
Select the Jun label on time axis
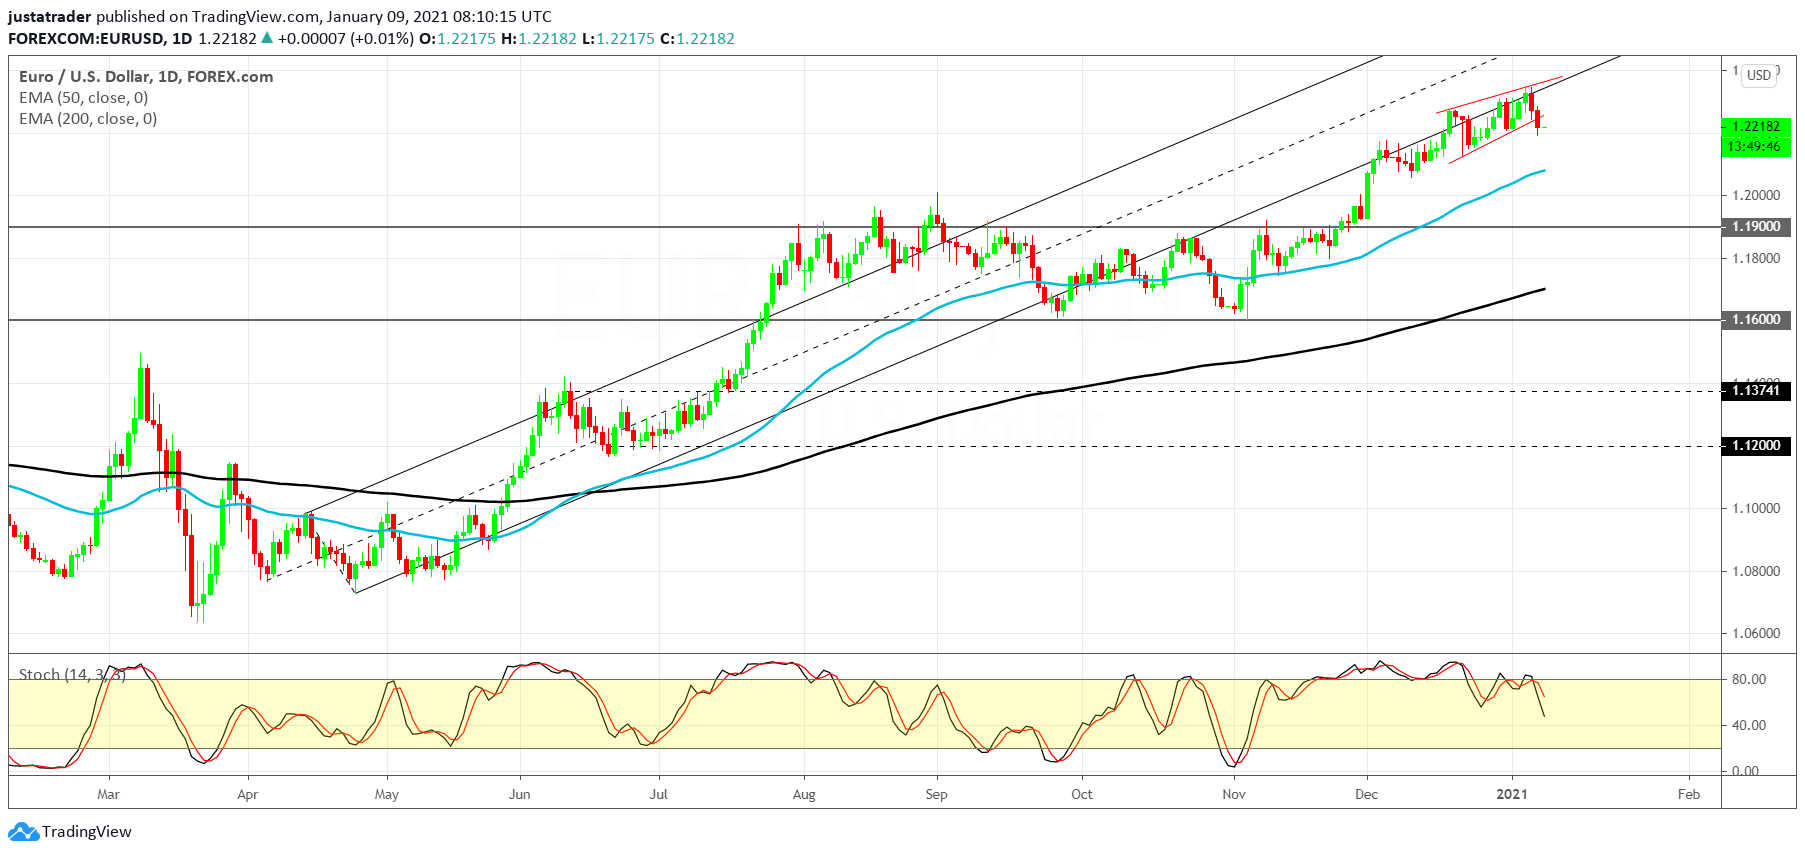tap(519, 795)
